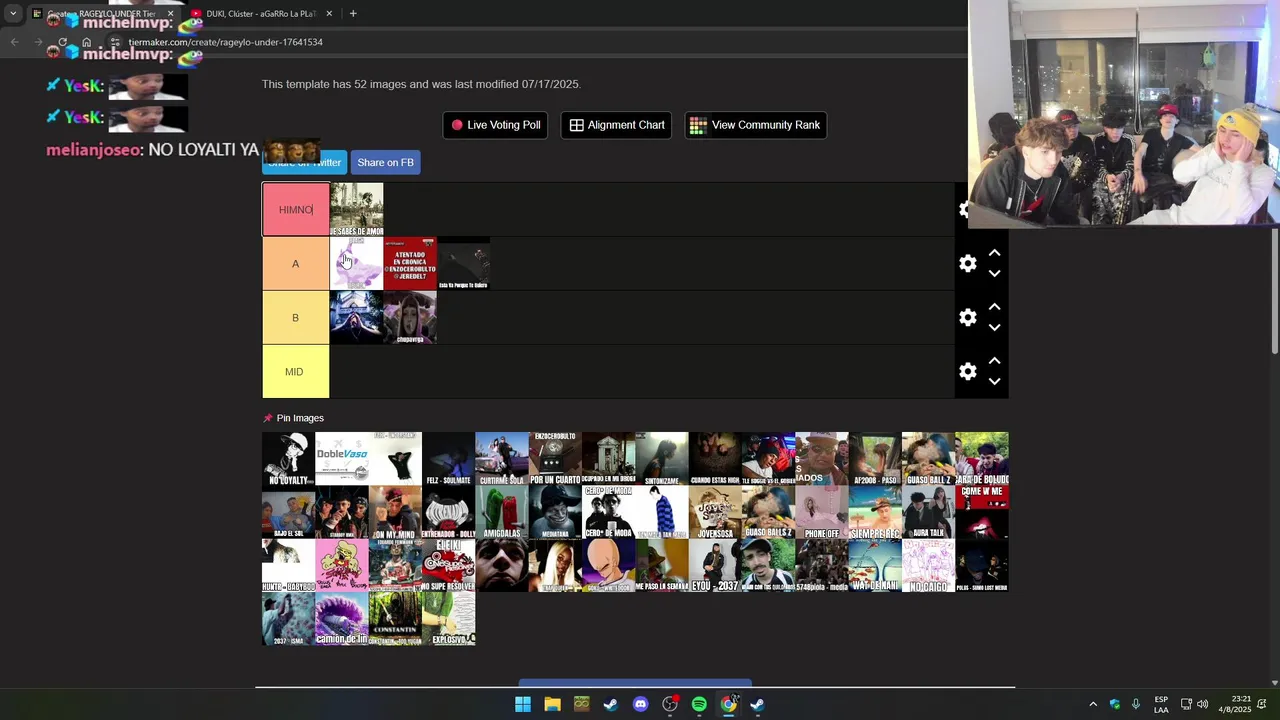Pick the MEDIATANA image
This screenshot has height=720, width=1280.
click(555, 512)
